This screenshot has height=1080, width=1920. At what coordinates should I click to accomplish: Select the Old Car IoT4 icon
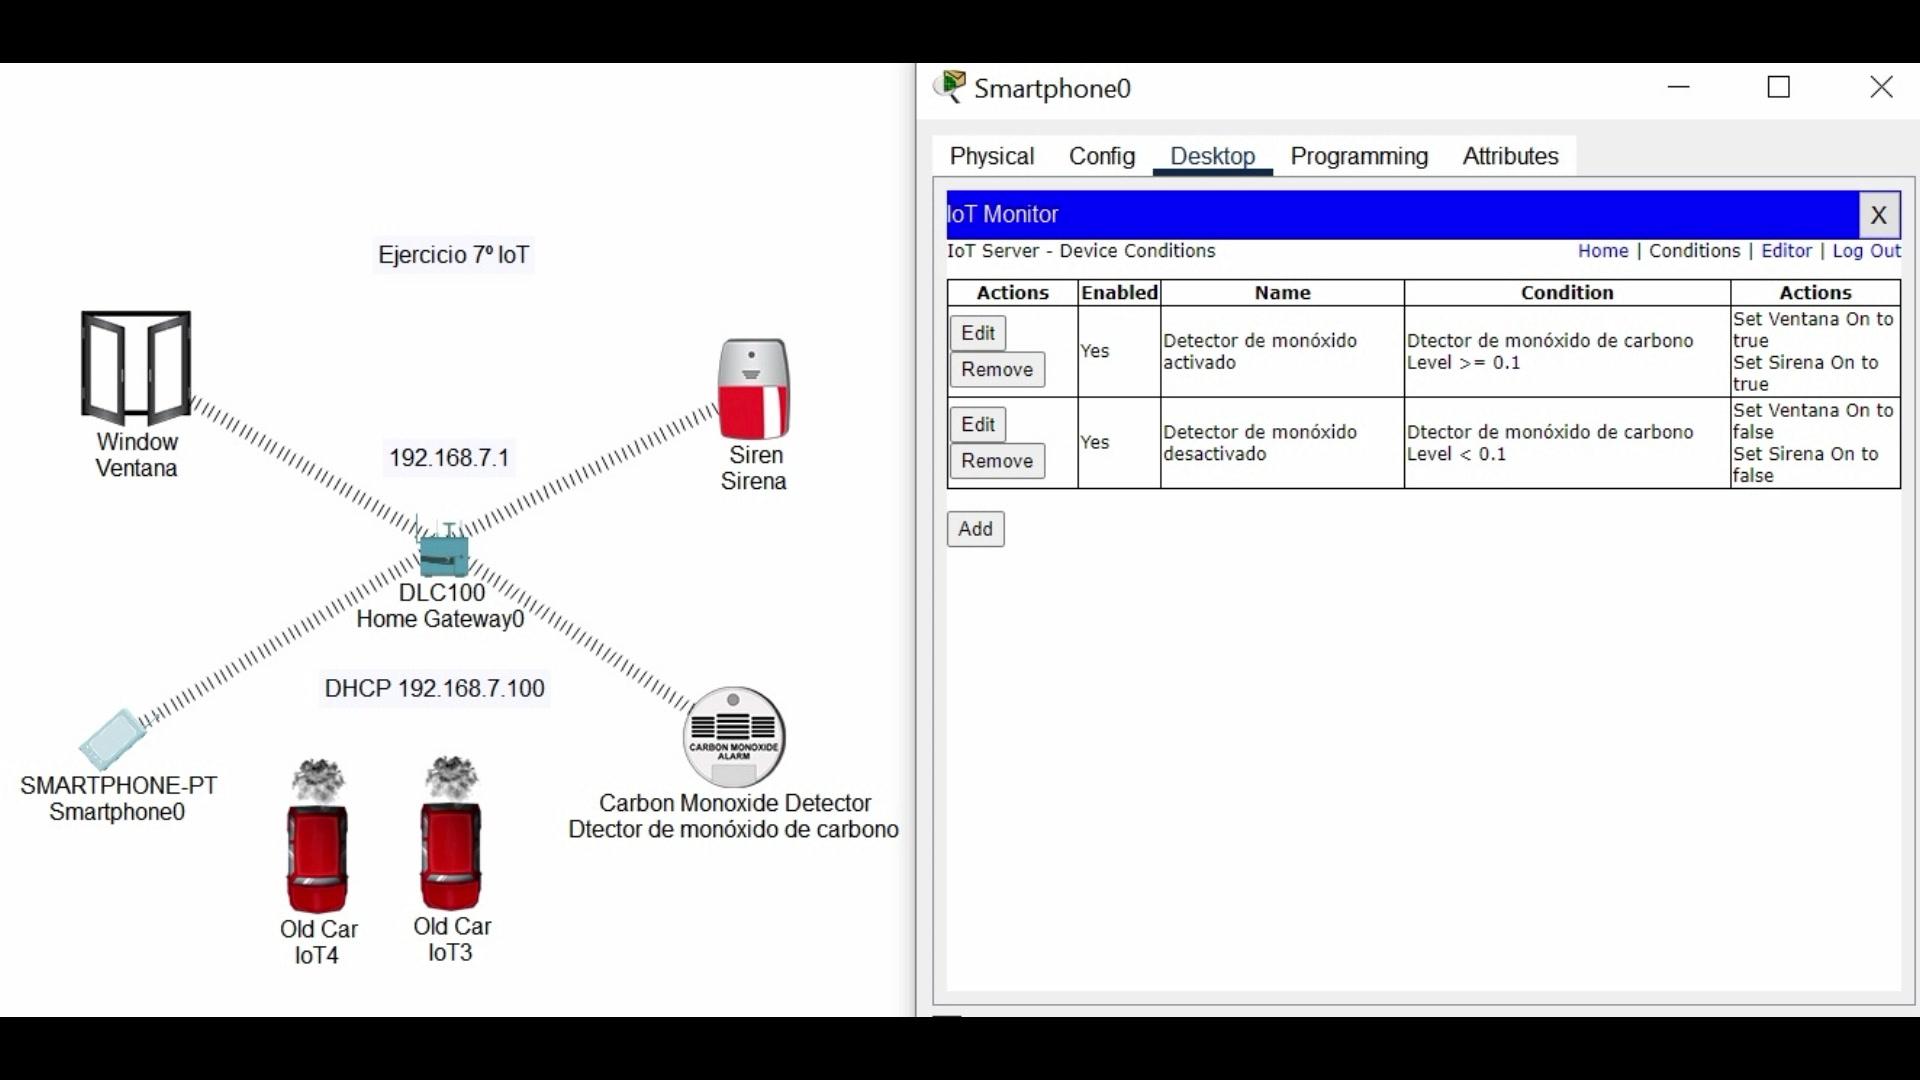(x=318, y=838)
